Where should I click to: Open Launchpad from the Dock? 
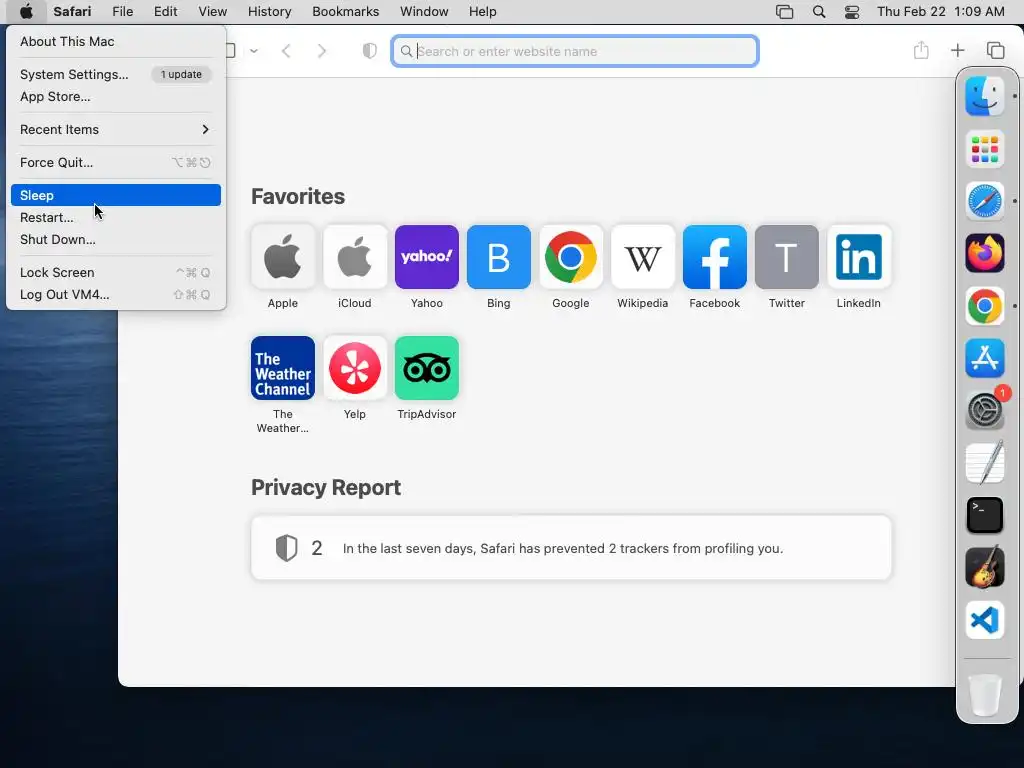coord(985,149)
